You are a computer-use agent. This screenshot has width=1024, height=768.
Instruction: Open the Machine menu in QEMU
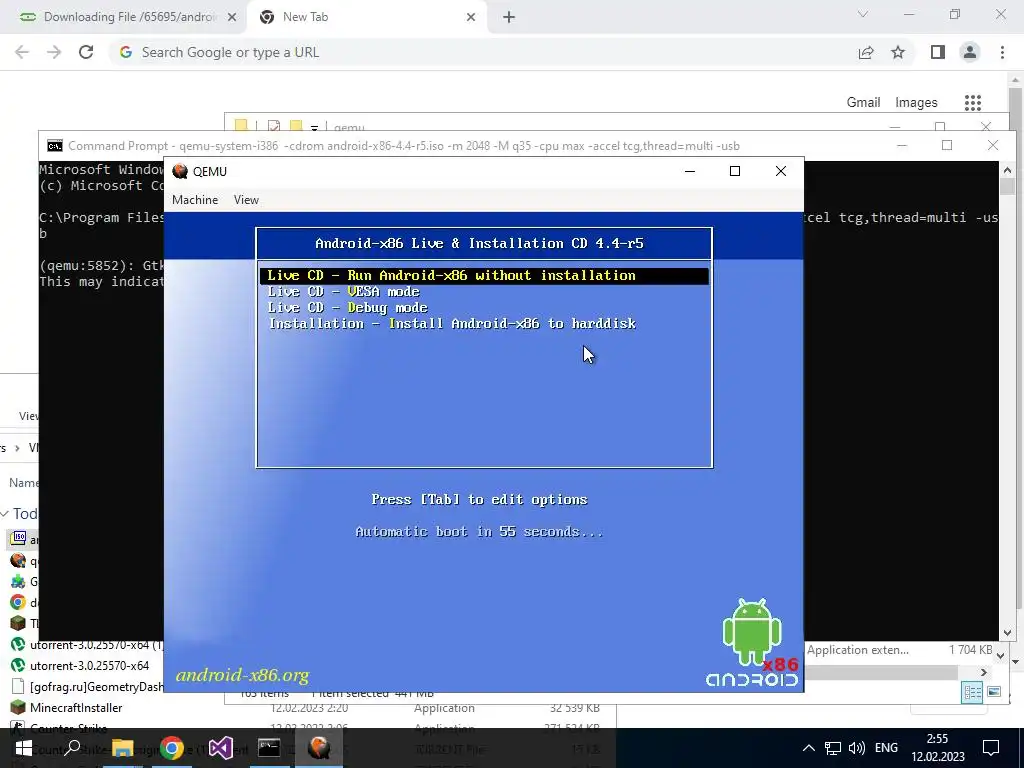click(195, 200)
